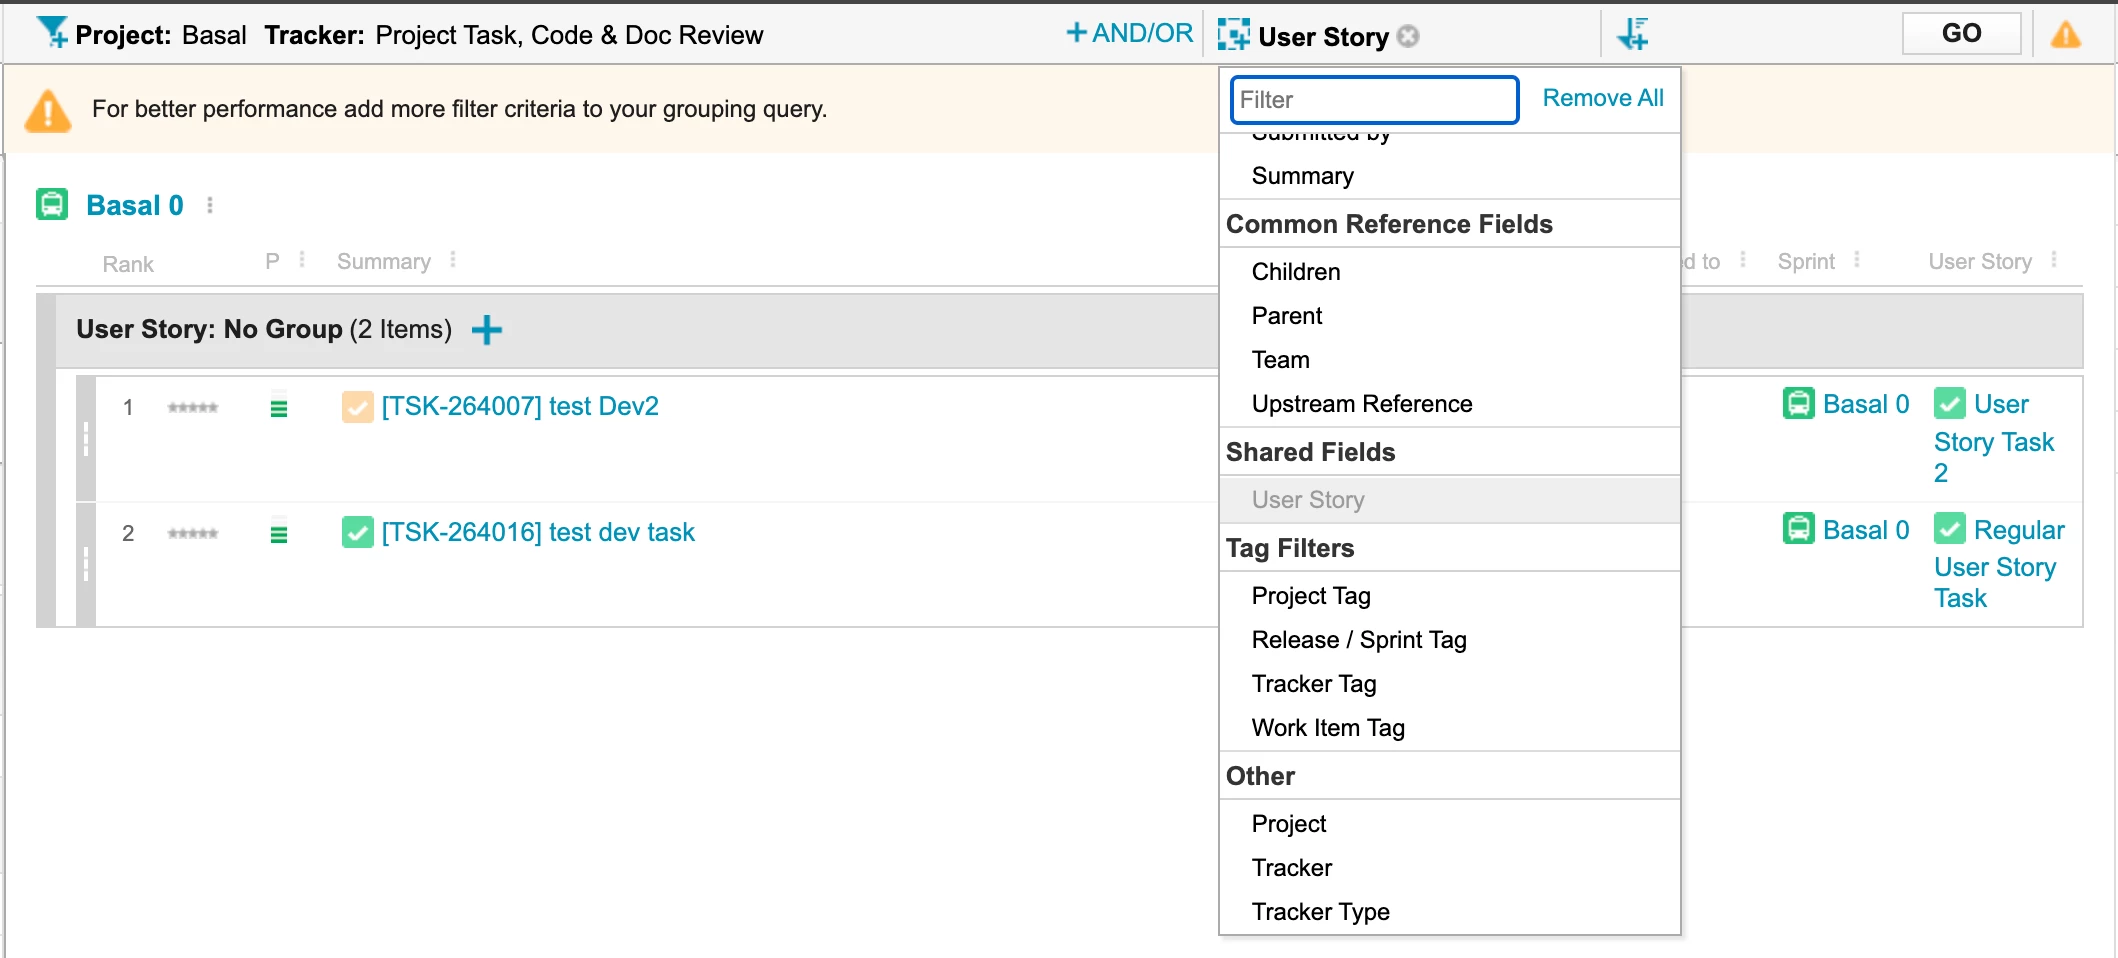
Task: Choose Release / Sprint Tag option
Action: [1359, 640]
